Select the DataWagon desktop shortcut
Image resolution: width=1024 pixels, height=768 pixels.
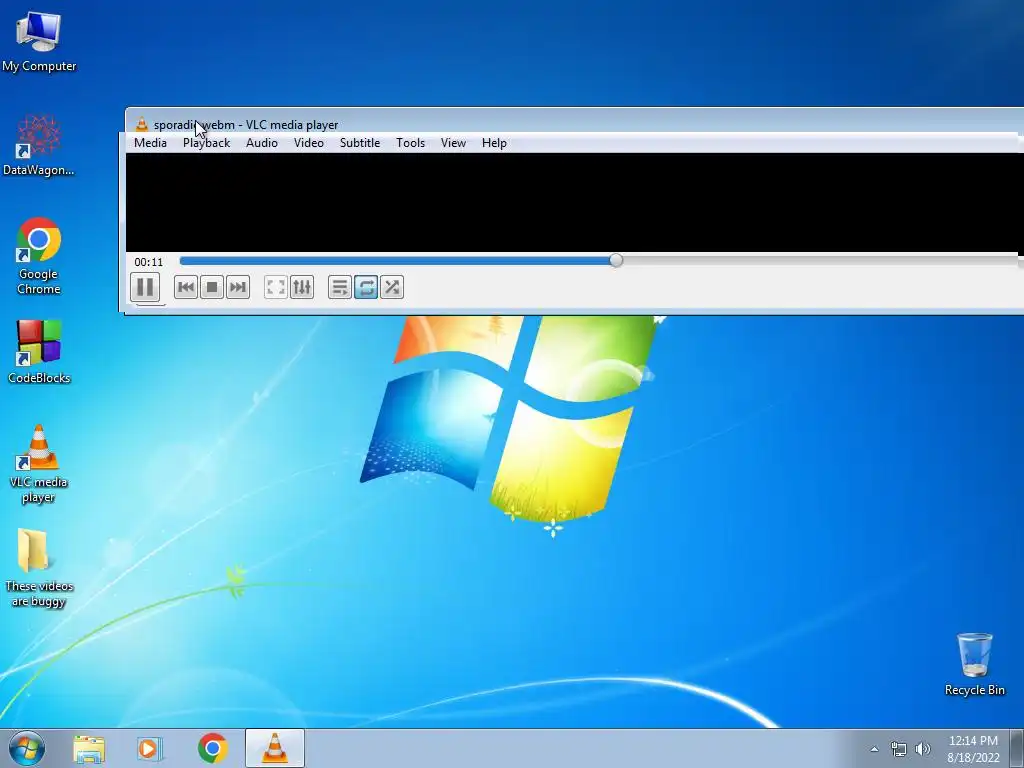pyautogui.click(x=39, y=145)
